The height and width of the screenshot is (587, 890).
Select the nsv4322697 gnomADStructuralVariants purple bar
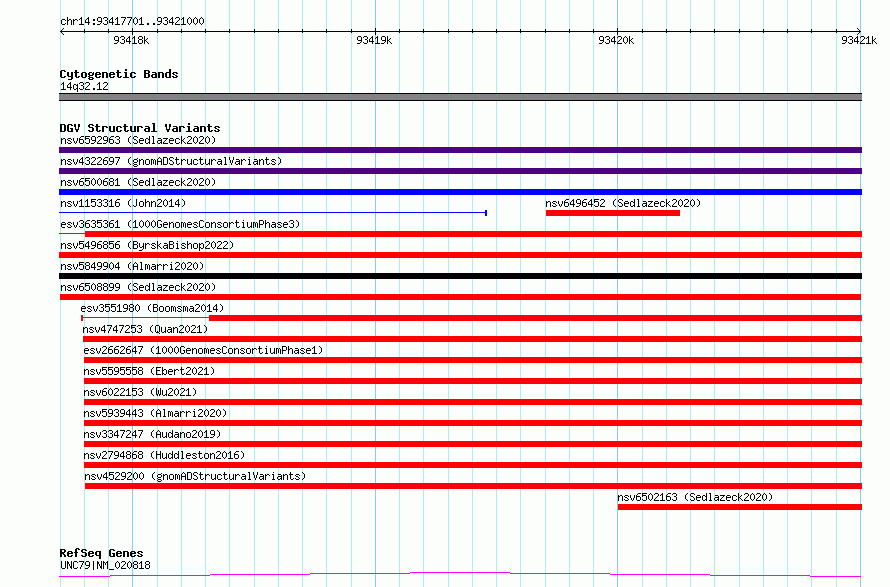tap(460, 171)
